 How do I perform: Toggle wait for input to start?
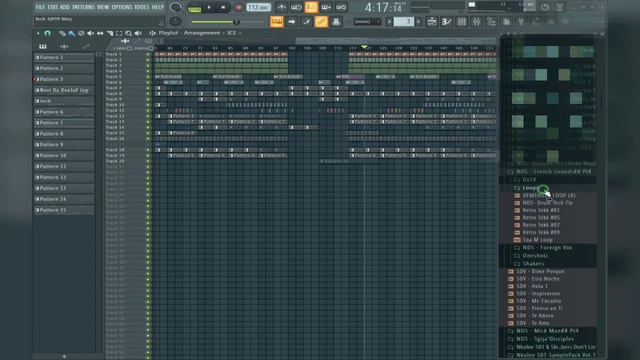(296, 7)
